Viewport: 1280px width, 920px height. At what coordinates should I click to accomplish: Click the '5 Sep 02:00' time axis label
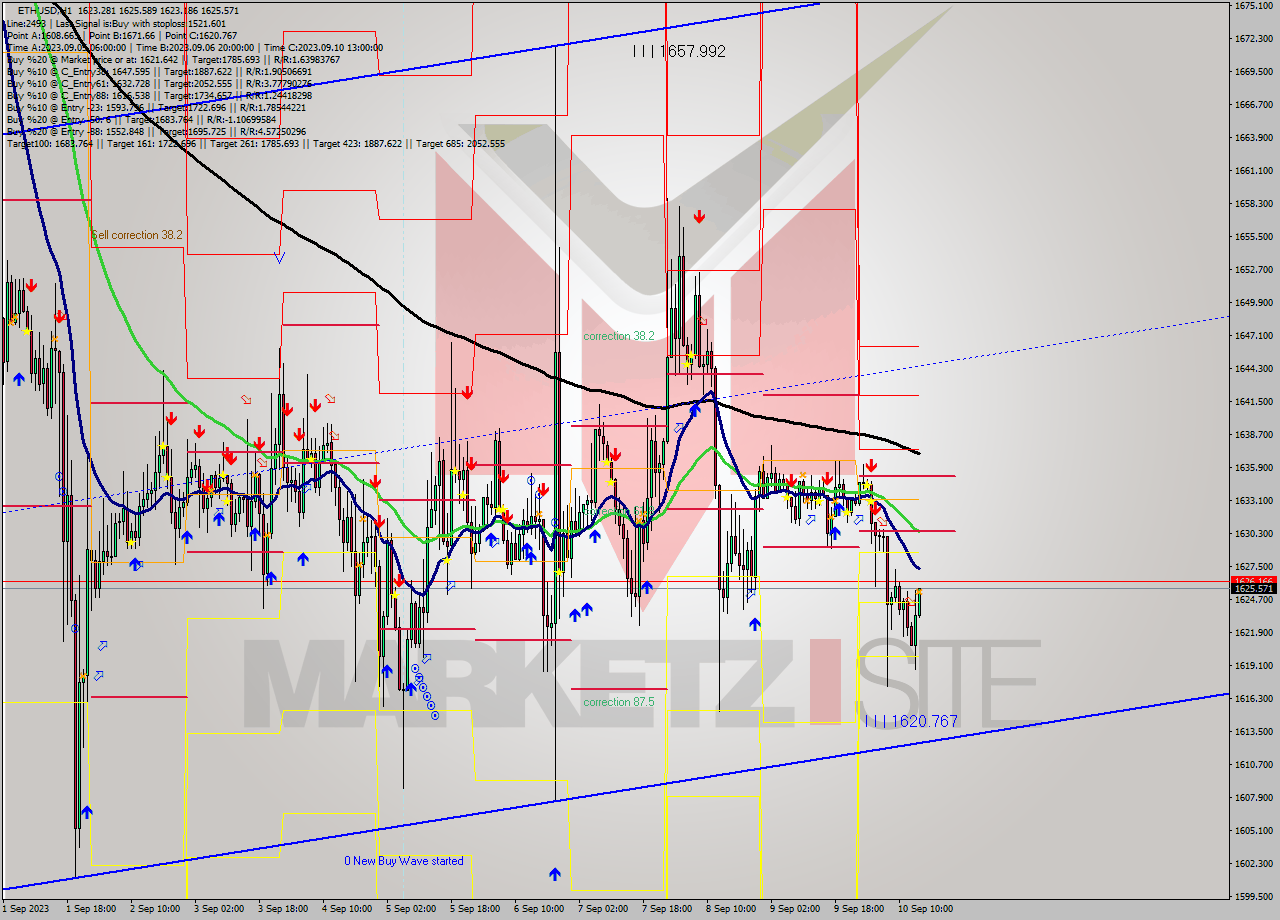click(x=411, y=909)
